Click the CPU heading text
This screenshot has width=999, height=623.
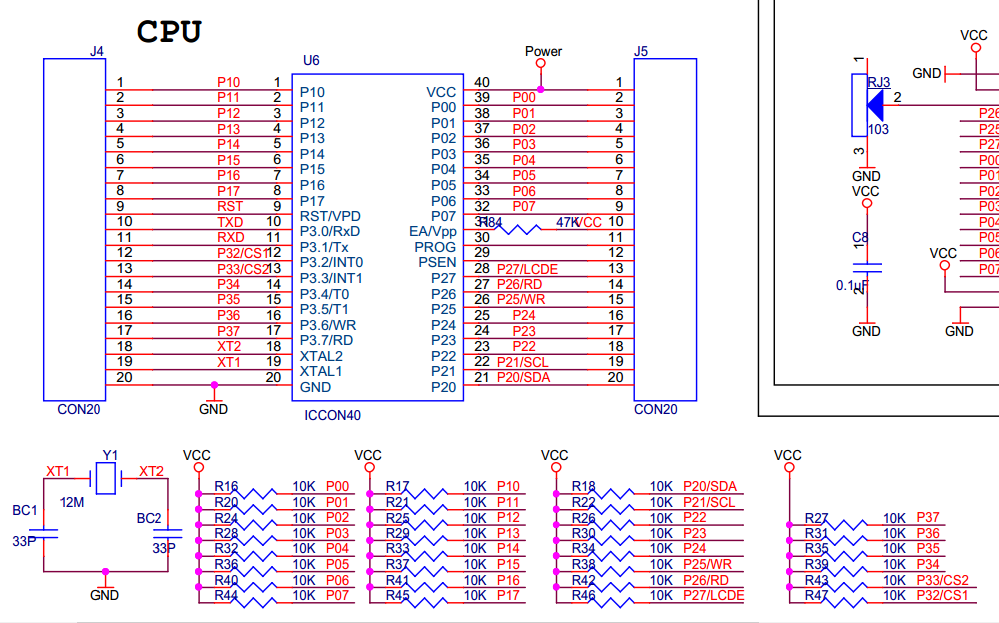169,31
